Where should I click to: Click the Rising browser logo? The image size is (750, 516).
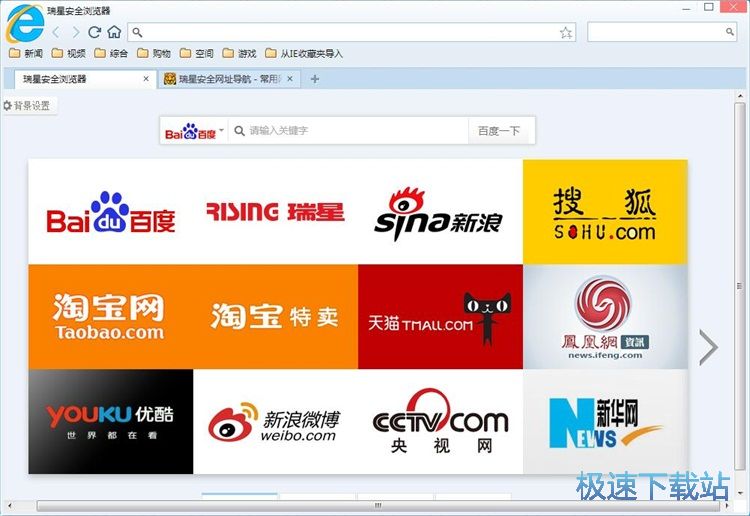pos(24,23)
